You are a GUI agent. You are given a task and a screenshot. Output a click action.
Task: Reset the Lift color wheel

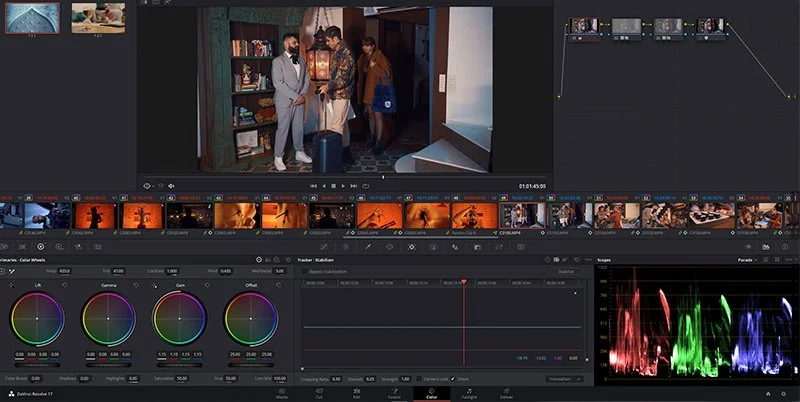tap(64, 285)
